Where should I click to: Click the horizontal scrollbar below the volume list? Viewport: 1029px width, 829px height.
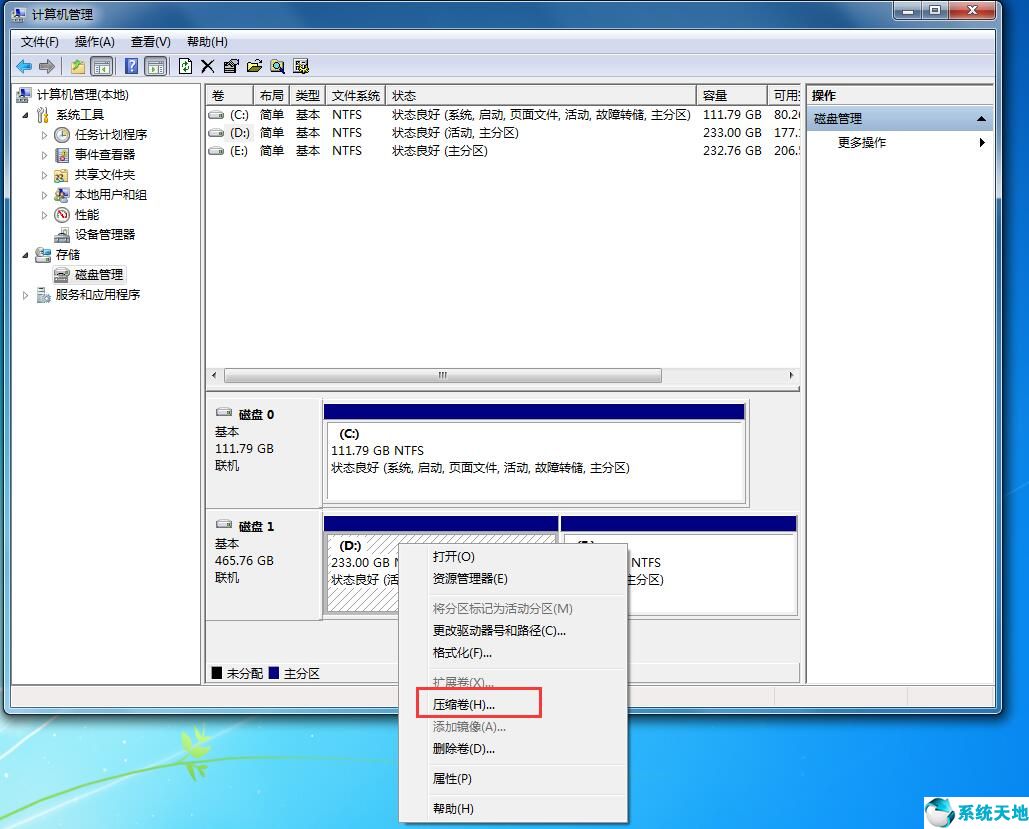[x=443, y=374]
